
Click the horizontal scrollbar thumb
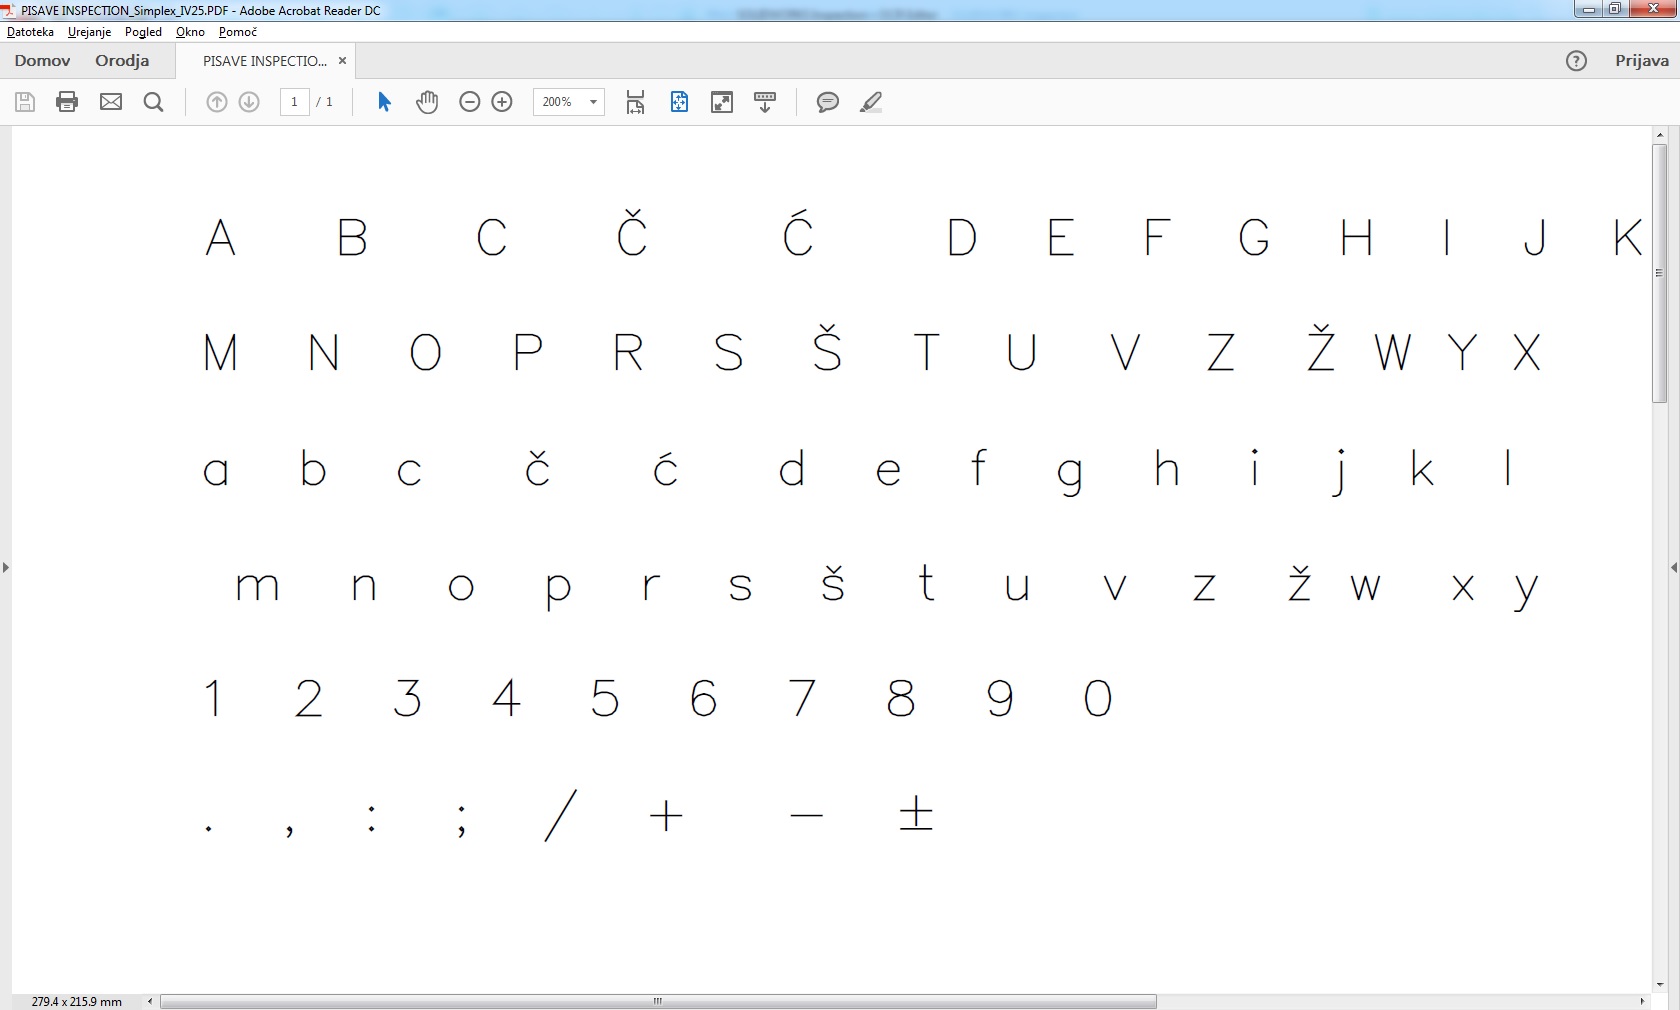[658, 1001]
